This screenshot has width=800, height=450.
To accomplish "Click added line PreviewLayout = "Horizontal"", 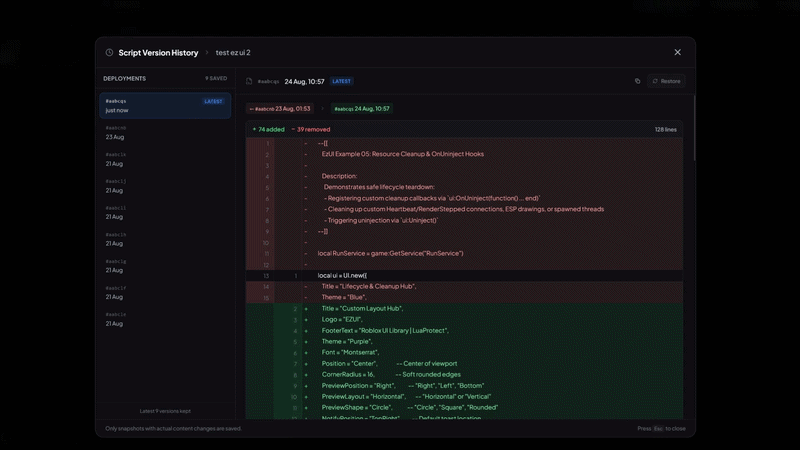I will click(464, 397).
